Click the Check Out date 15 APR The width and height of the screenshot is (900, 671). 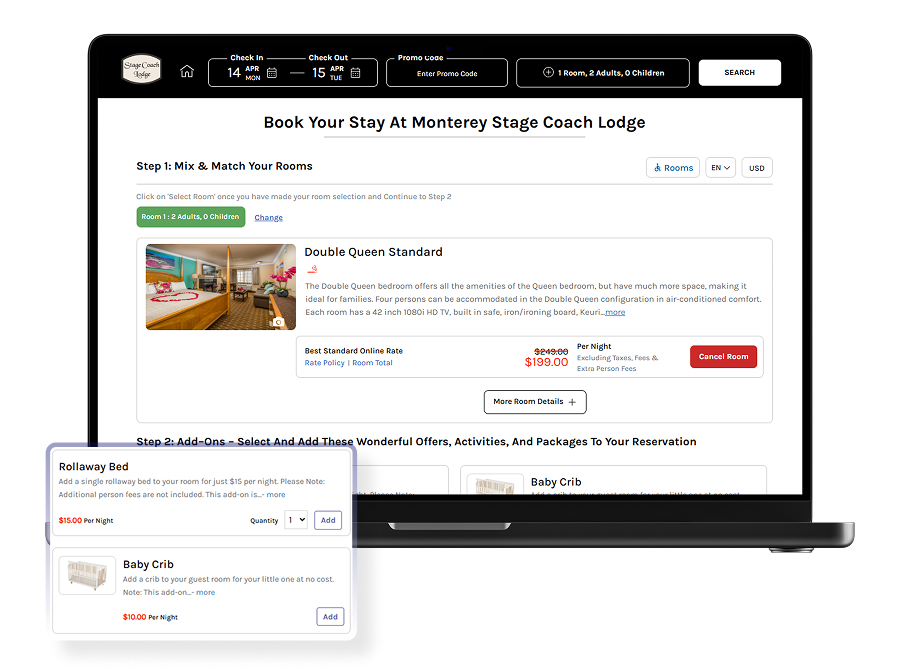[x=328, y=73]
